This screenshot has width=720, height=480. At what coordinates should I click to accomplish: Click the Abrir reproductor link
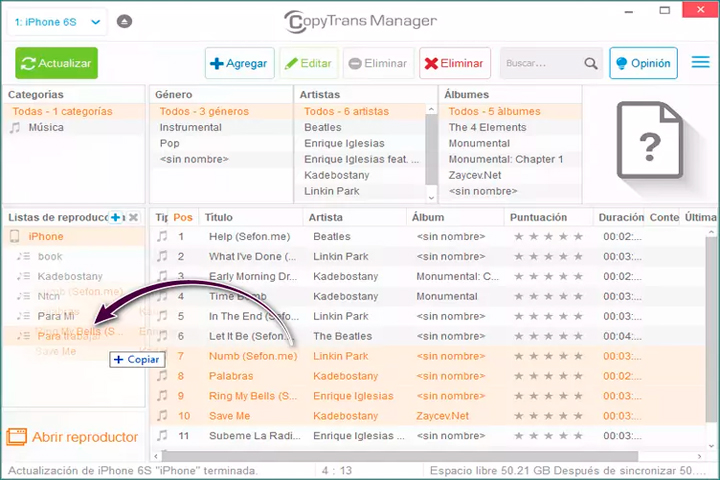pos(85,437)
